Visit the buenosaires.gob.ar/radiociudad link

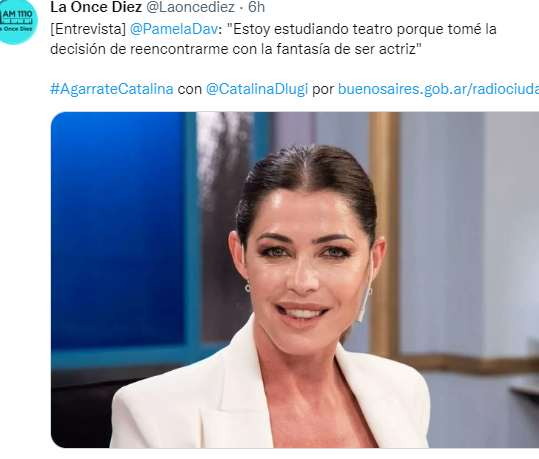click(438, 89)
